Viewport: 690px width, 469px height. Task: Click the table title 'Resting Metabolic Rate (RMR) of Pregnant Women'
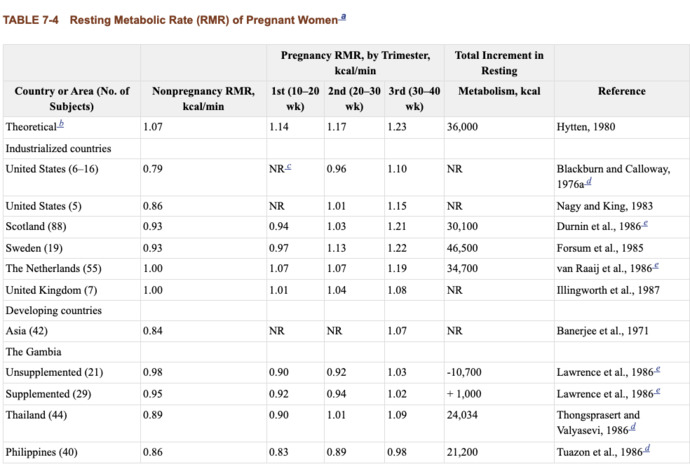(204, 20)
